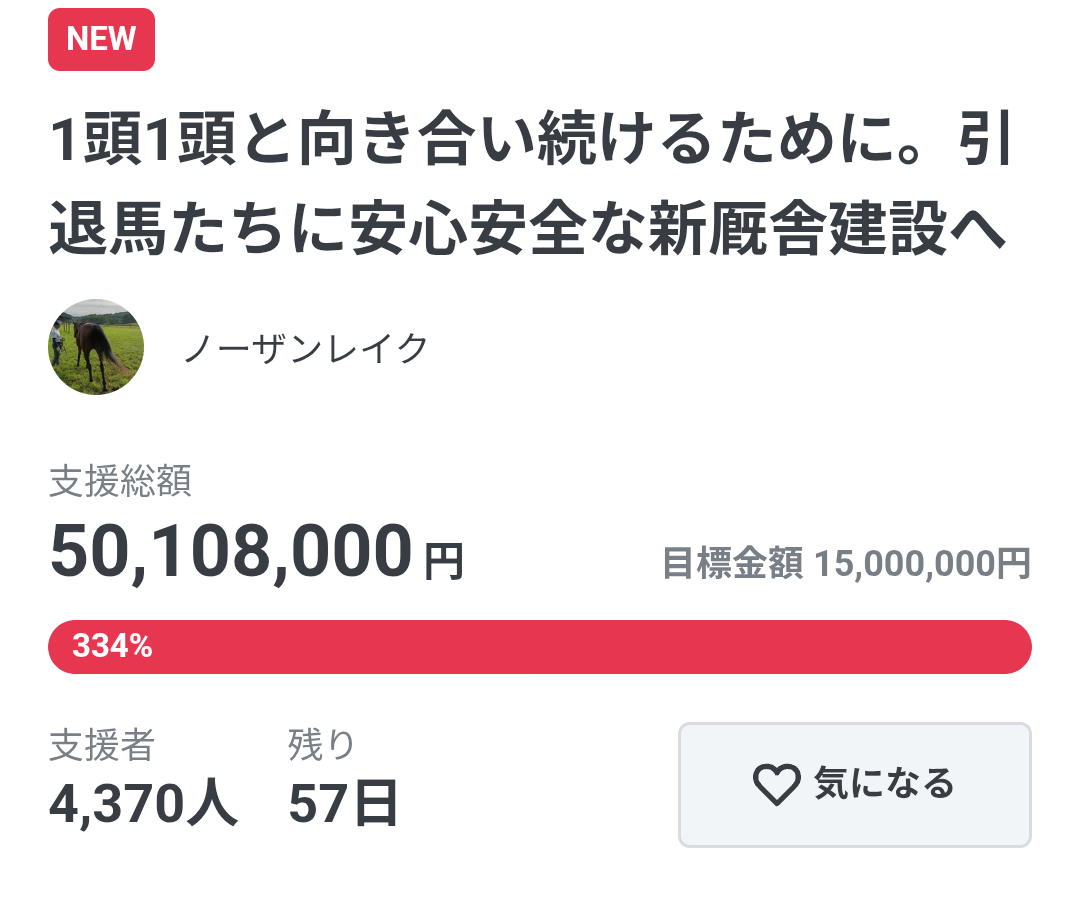Click the horse in the organizer avatar

coord(94,350)
